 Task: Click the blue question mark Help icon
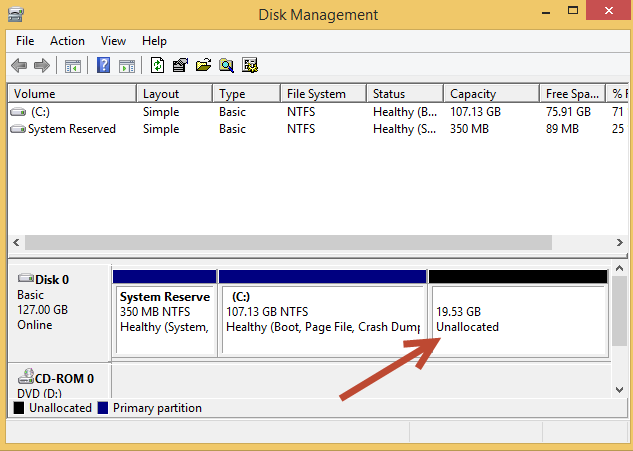tap(103, 66)
